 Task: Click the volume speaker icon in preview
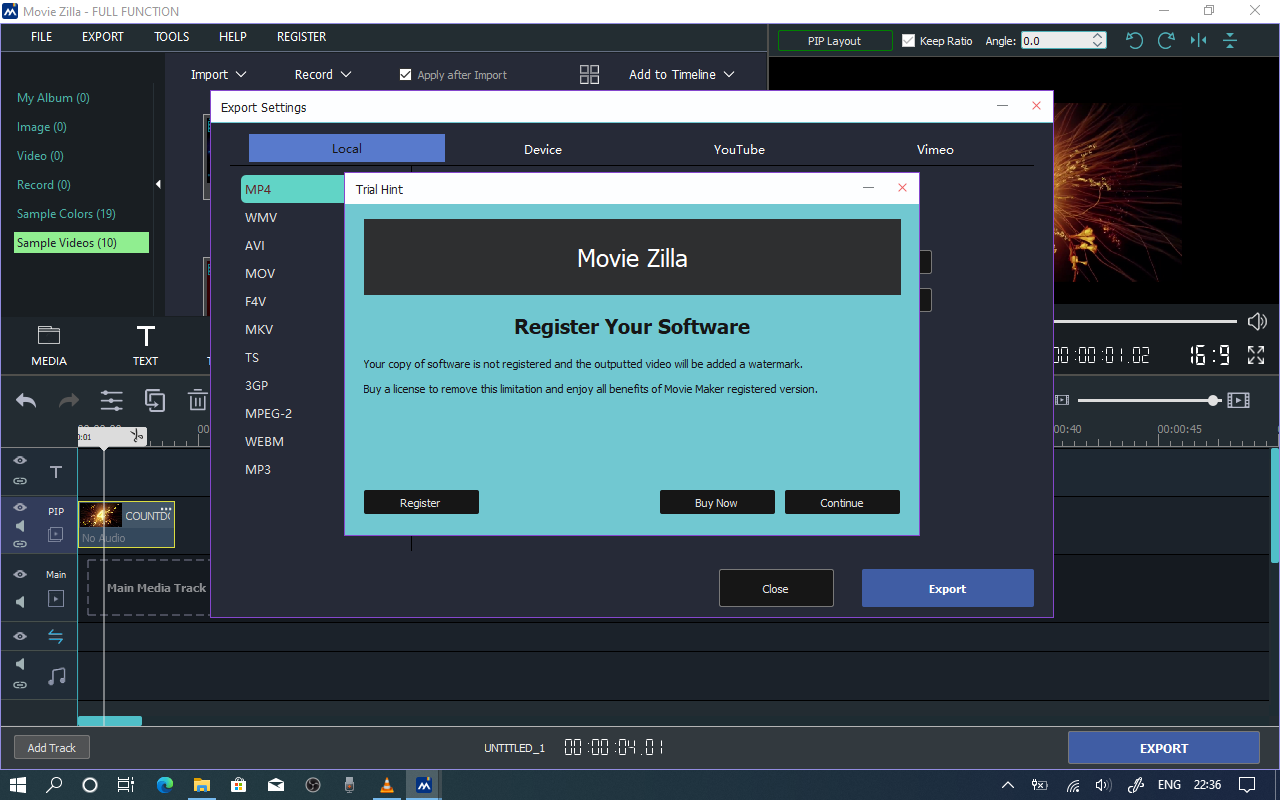click(x=1257, y=322)
